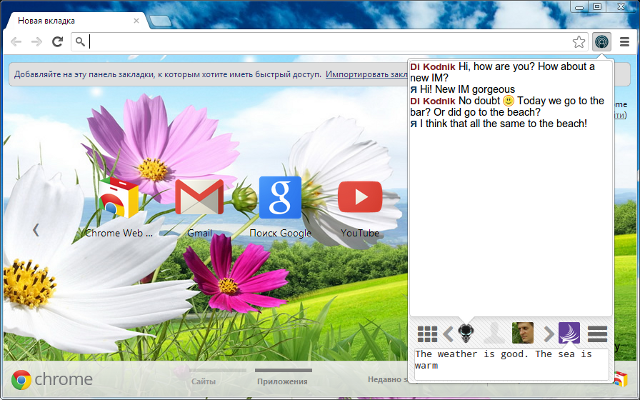
Task: Click the chat message text box
Action: pyautogui.click(x=510, y=362)
